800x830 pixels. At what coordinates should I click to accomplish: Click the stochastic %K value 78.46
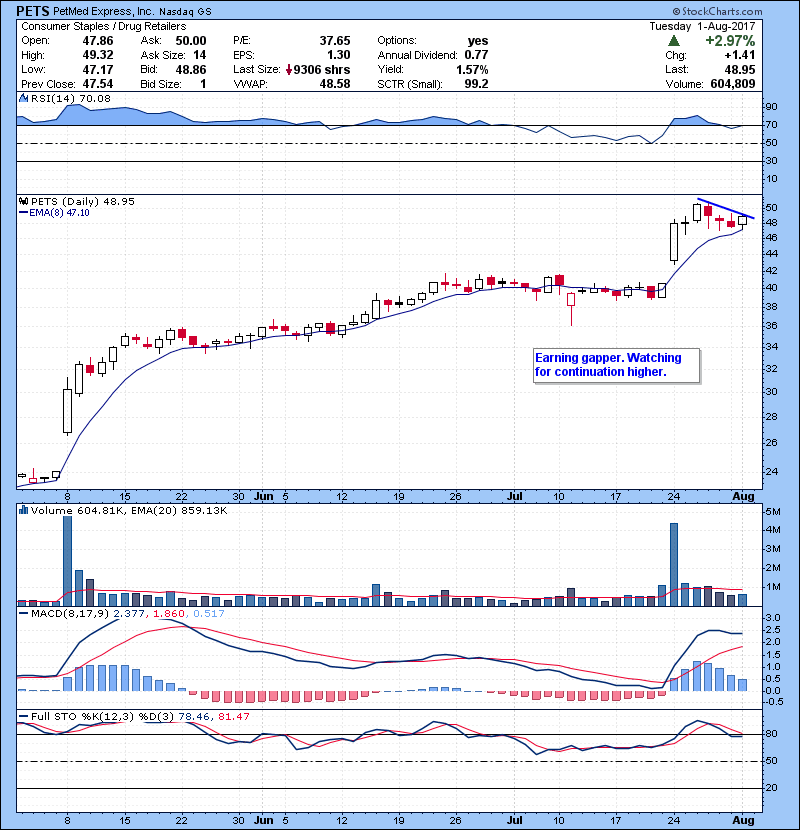click(x=194, y=717)
